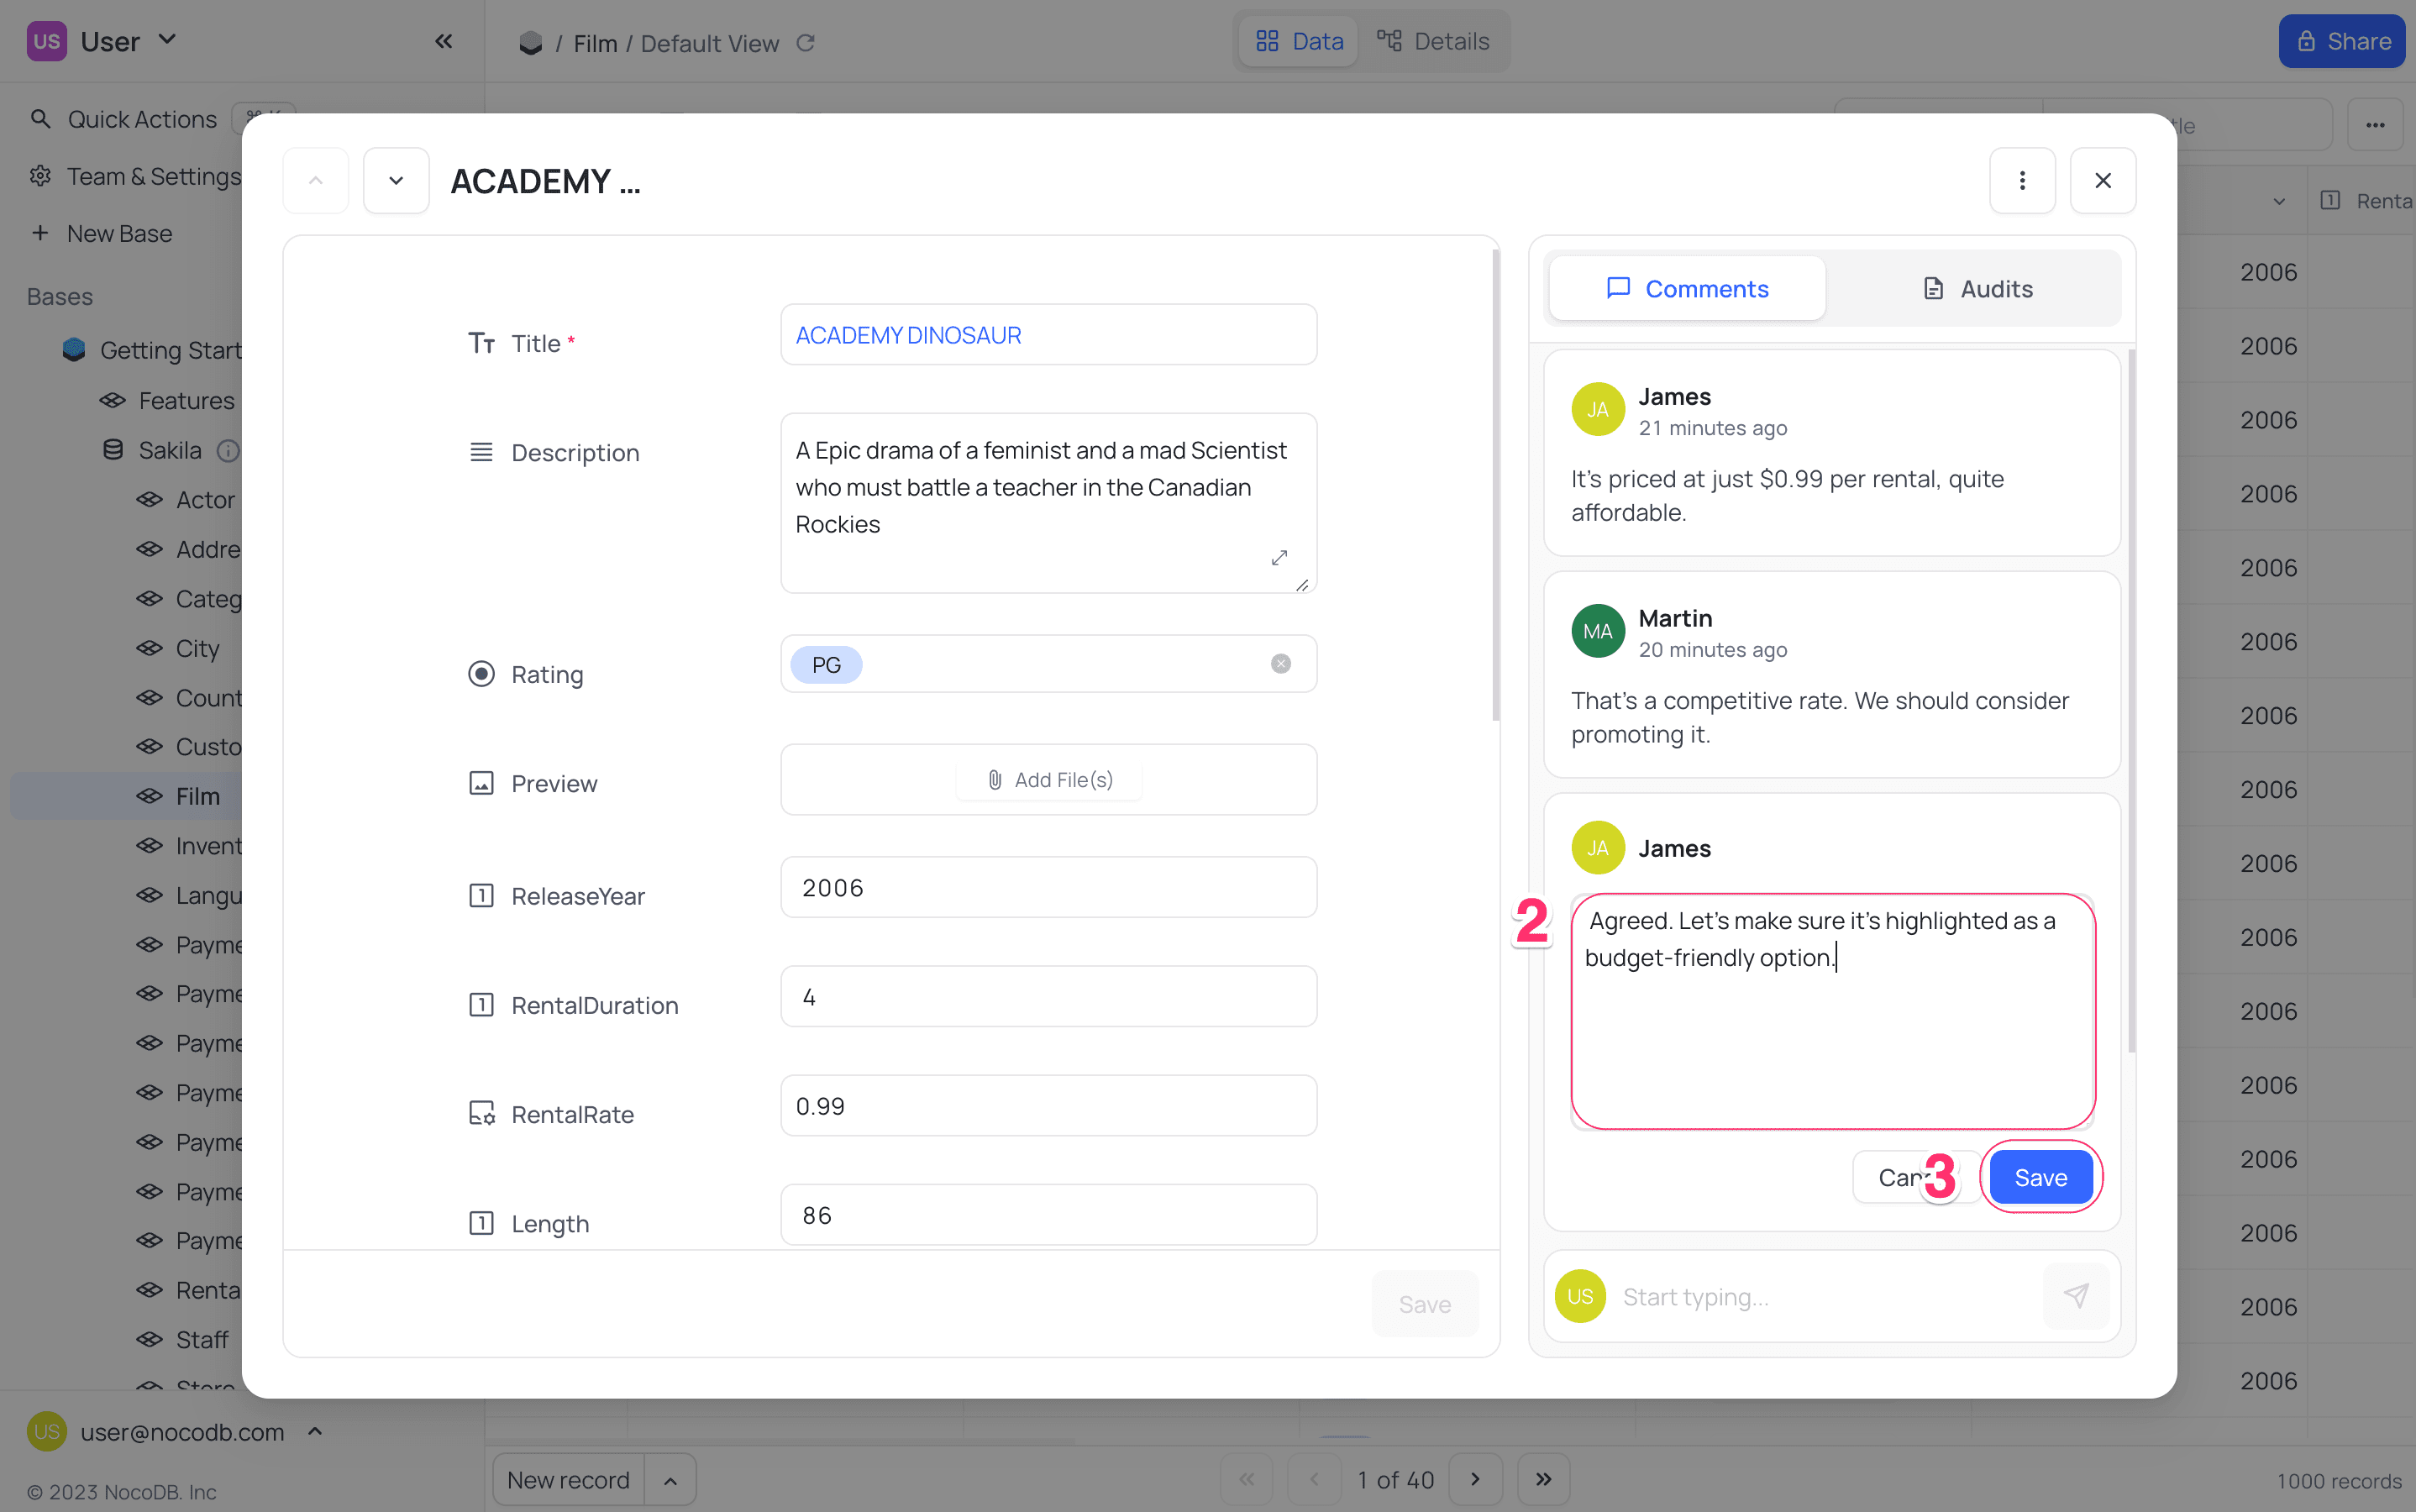Go to next page of records
Viewport: 2416px width, 1512px height.
1475,1479
